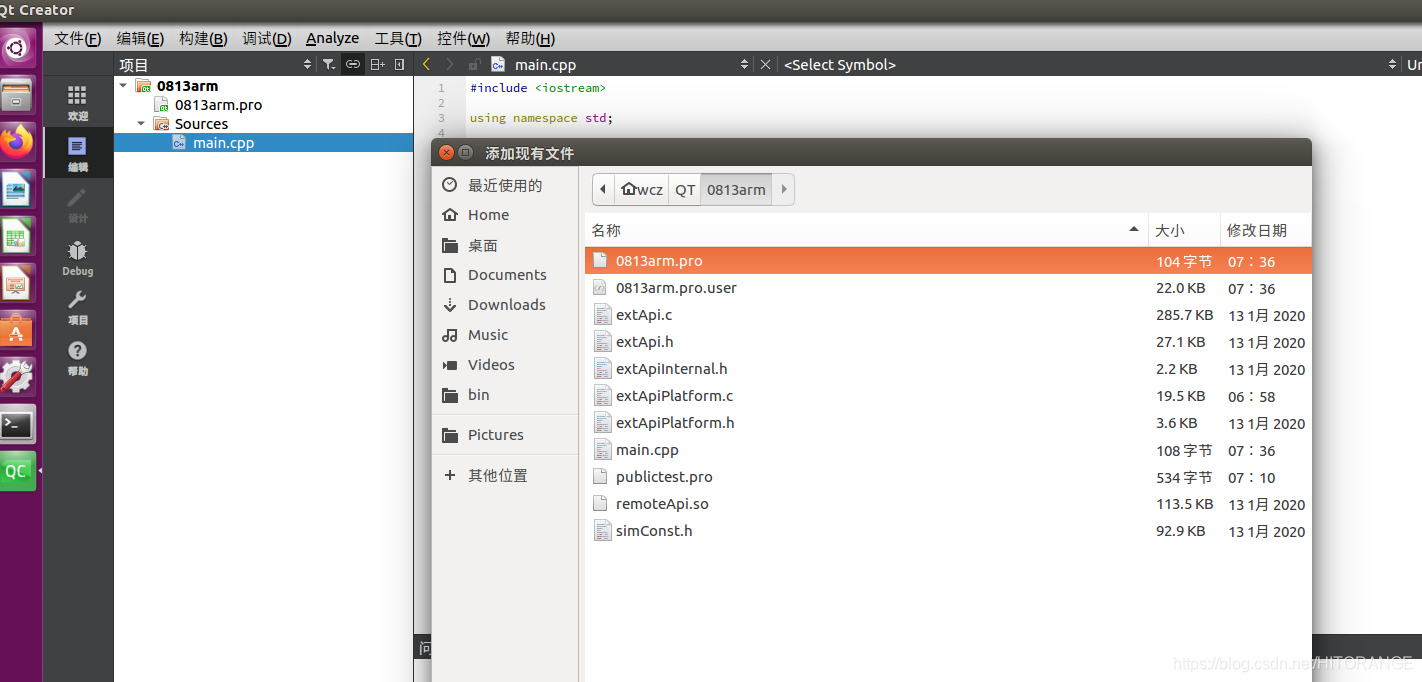Open the 帮助 (Help) mode in sidebar
The height and width of the screenshot is (682, 1422).
point(77,358)
